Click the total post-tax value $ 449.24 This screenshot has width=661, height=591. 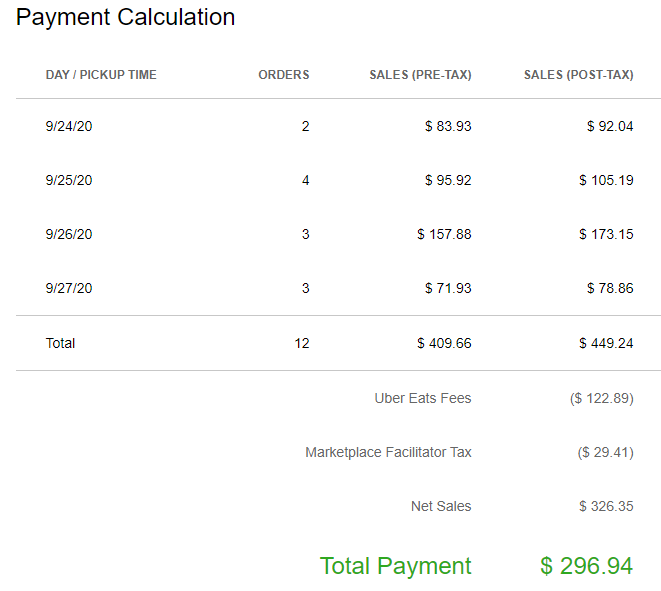click(606, 343)
